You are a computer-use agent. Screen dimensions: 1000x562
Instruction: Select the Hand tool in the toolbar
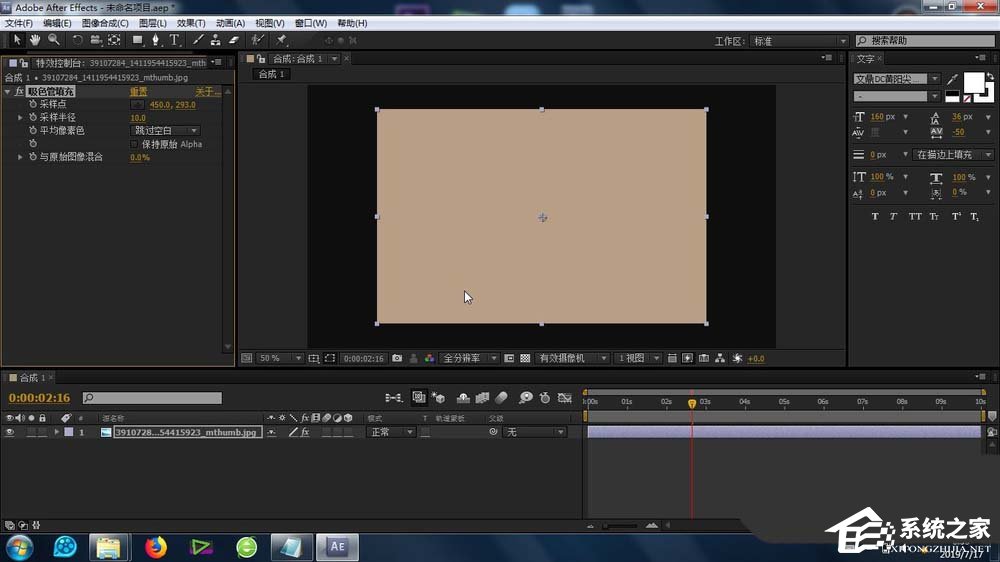35,40
